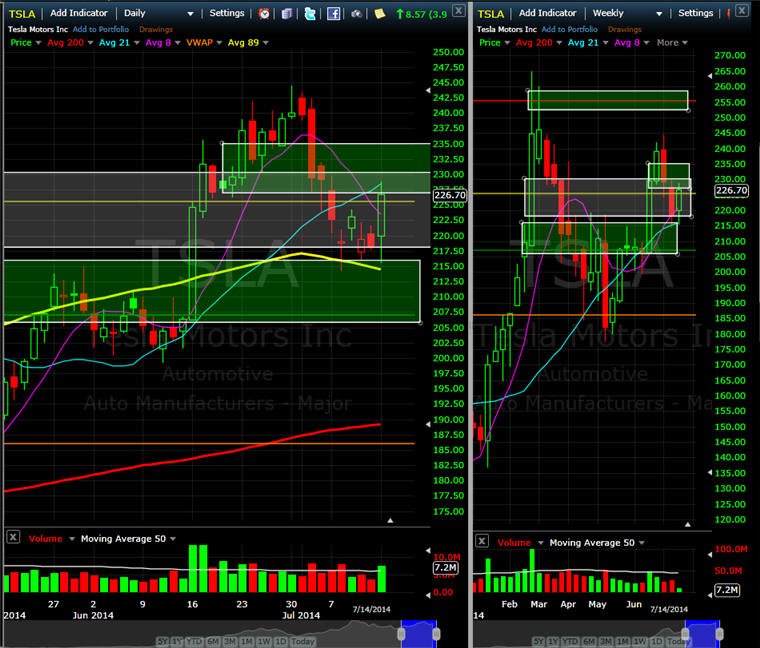Click the 226.70 price label on Weekly axis
Image resolution: width=760 pixels, height=648 pixels.
731,190
